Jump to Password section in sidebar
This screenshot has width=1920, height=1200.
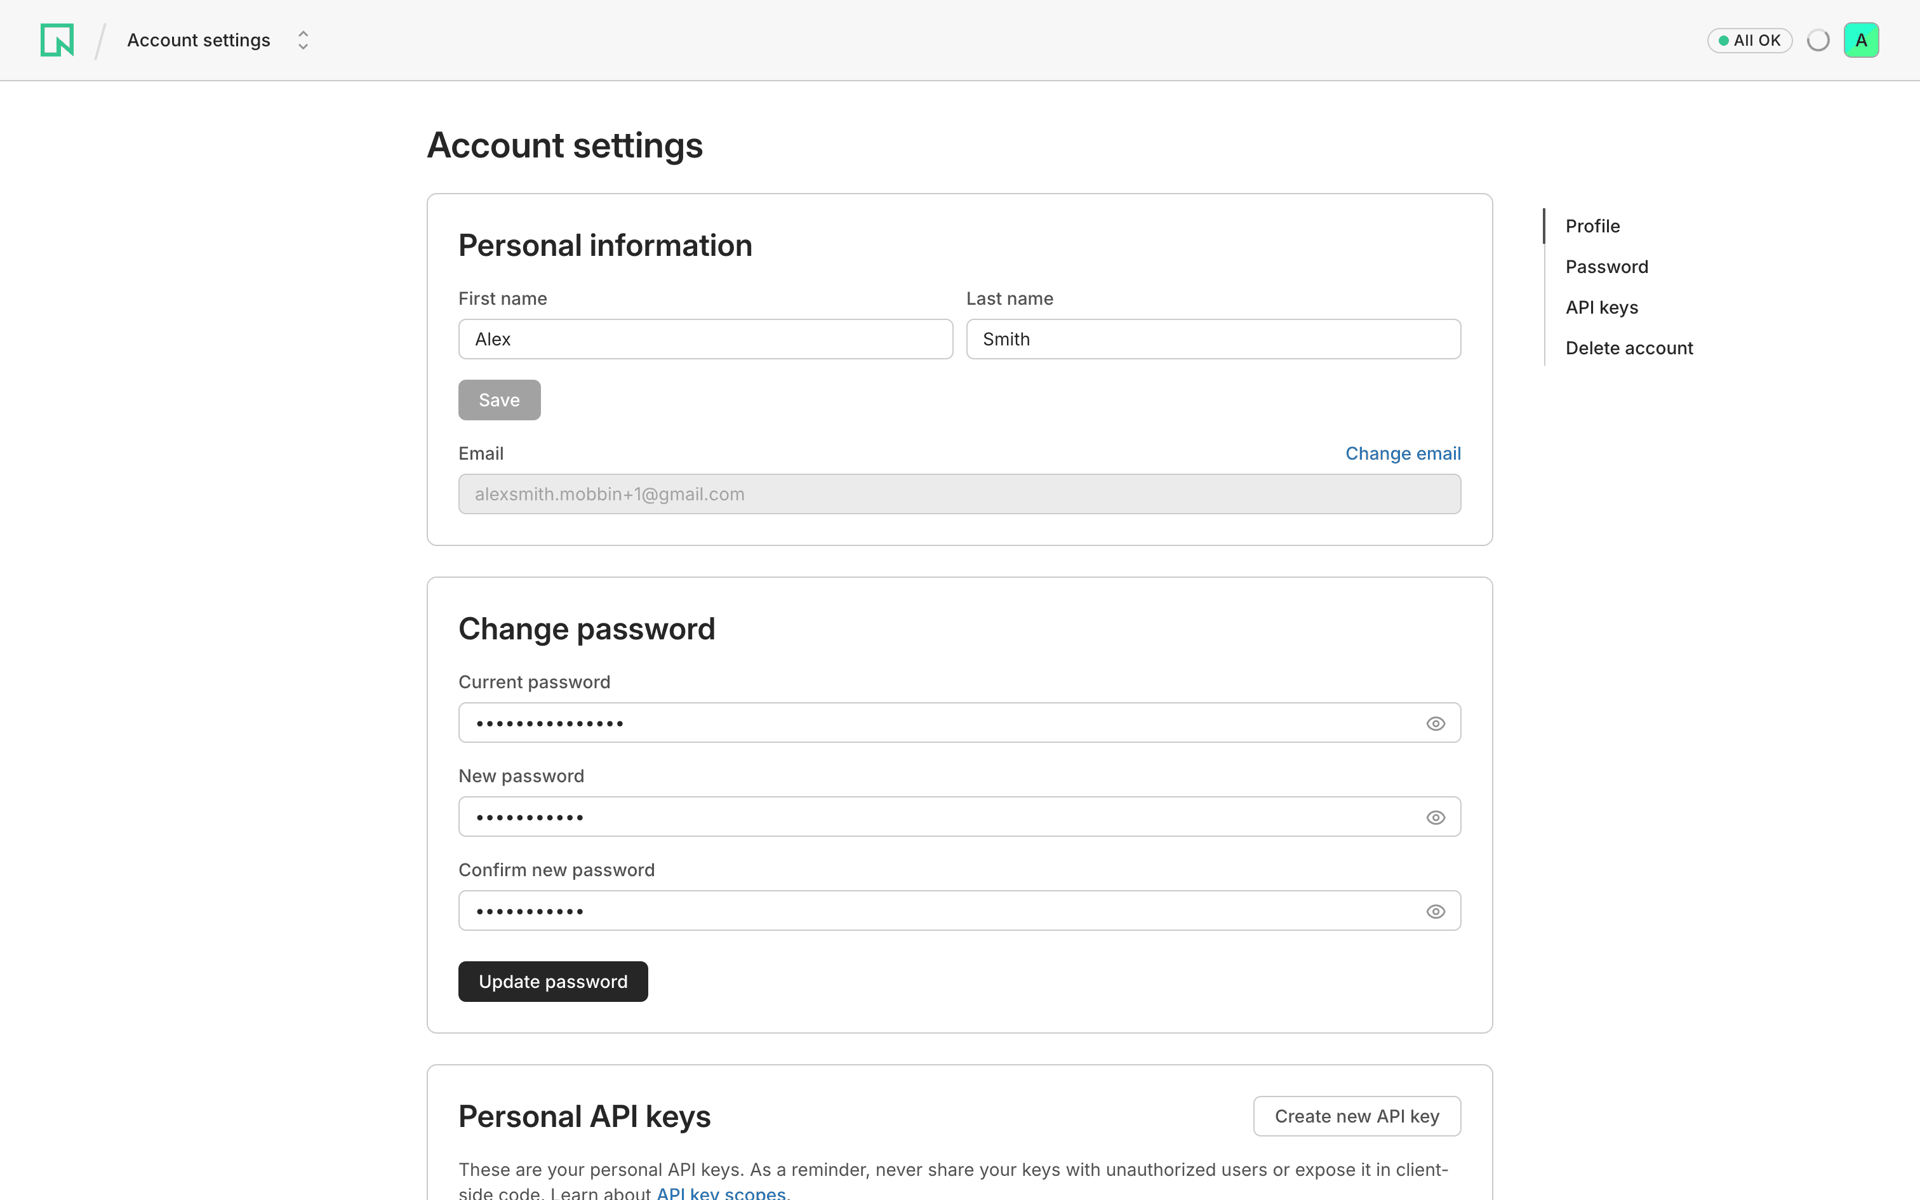(1606, 267)
